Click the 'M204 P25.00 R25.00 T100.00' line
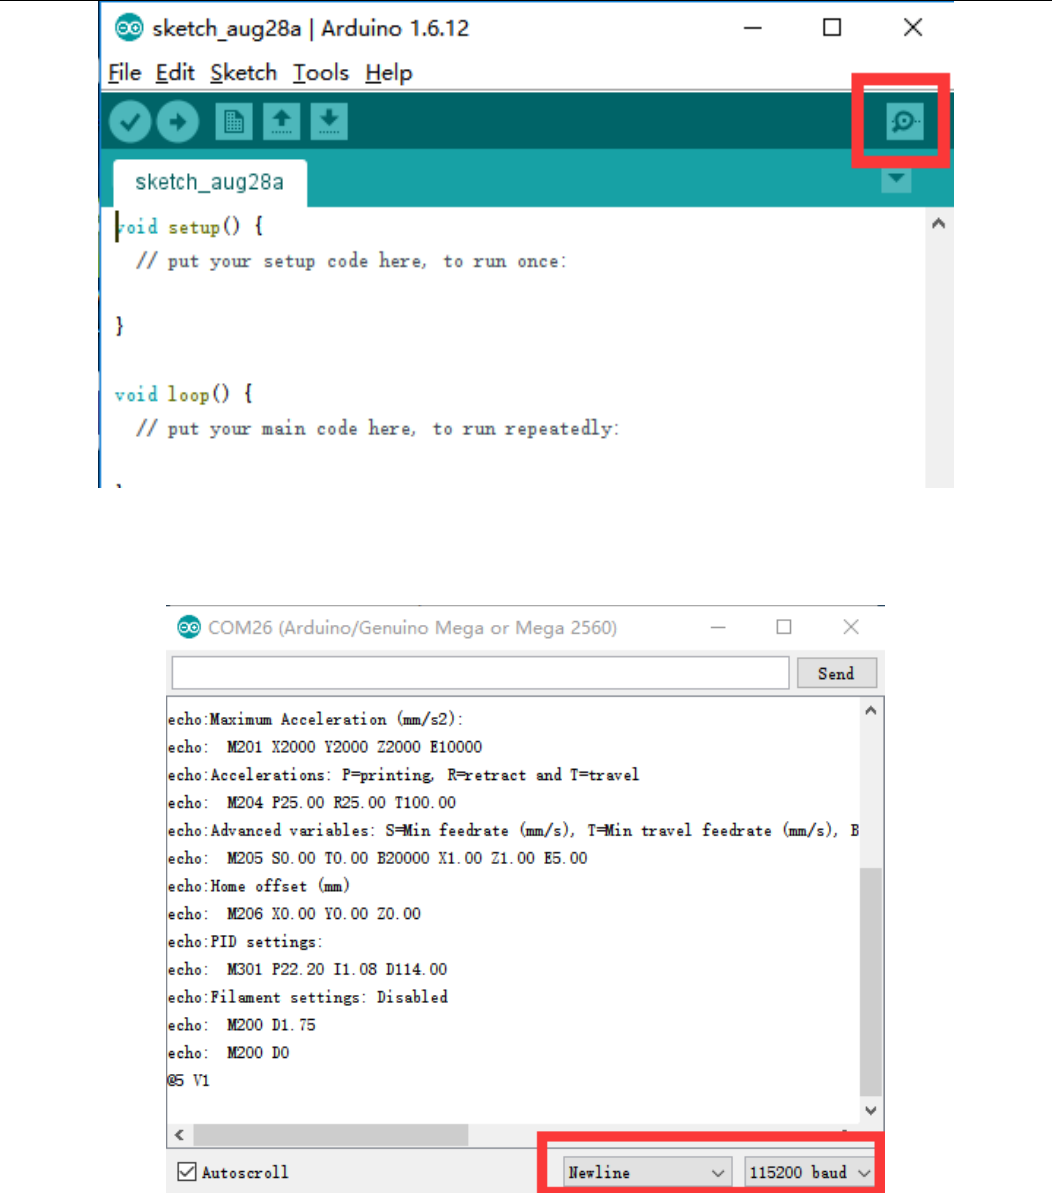Screen dimensions: 1052x1193 coord(312,803)
